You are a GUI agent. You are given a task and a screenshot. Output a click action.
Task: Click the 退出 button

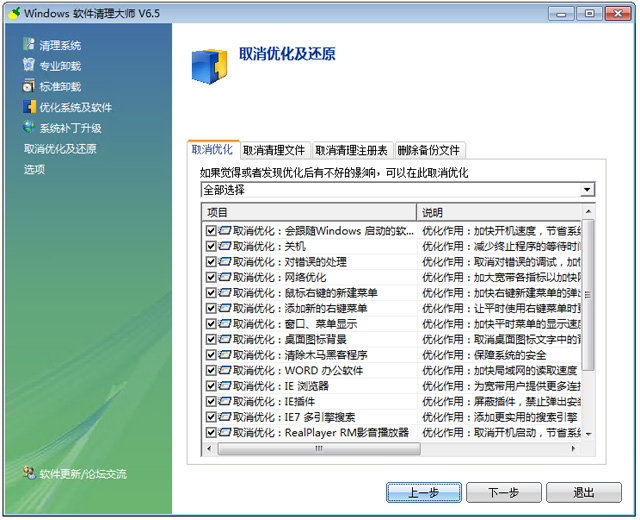[x=584, y=493]
